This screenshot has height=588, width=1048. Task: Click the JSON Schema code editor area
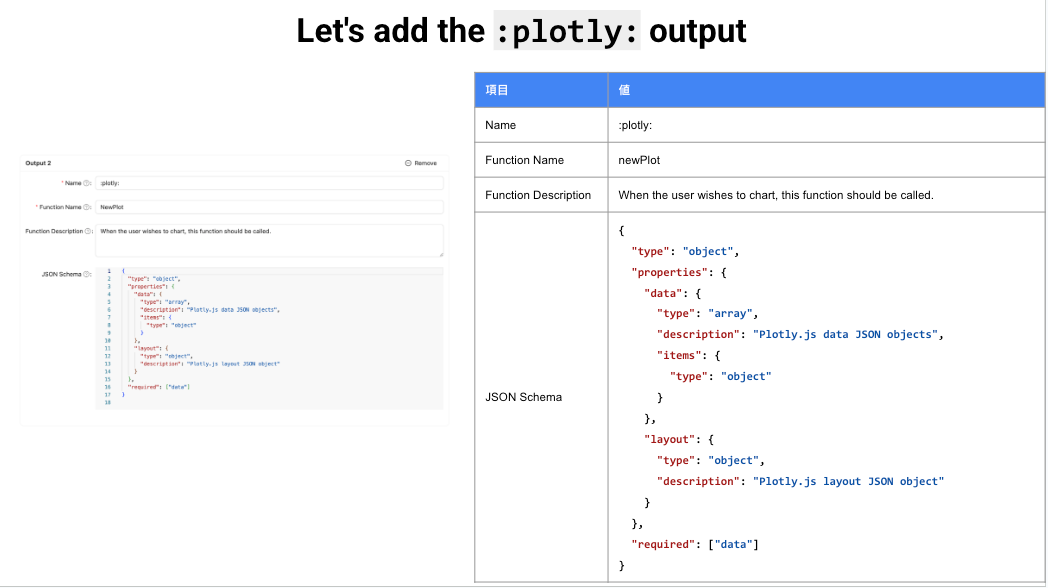point(269,338)
